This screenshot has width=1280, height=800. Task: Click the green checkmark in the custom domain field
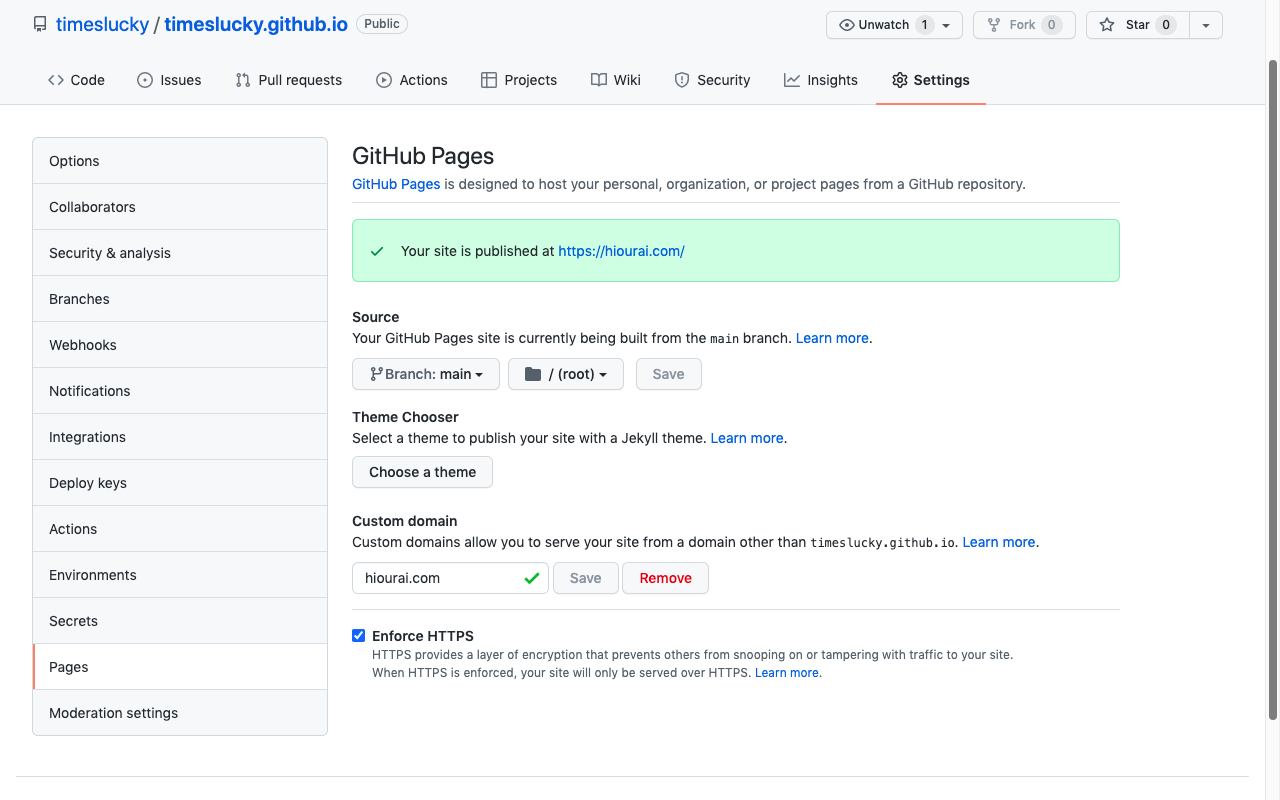coord(532,578)
